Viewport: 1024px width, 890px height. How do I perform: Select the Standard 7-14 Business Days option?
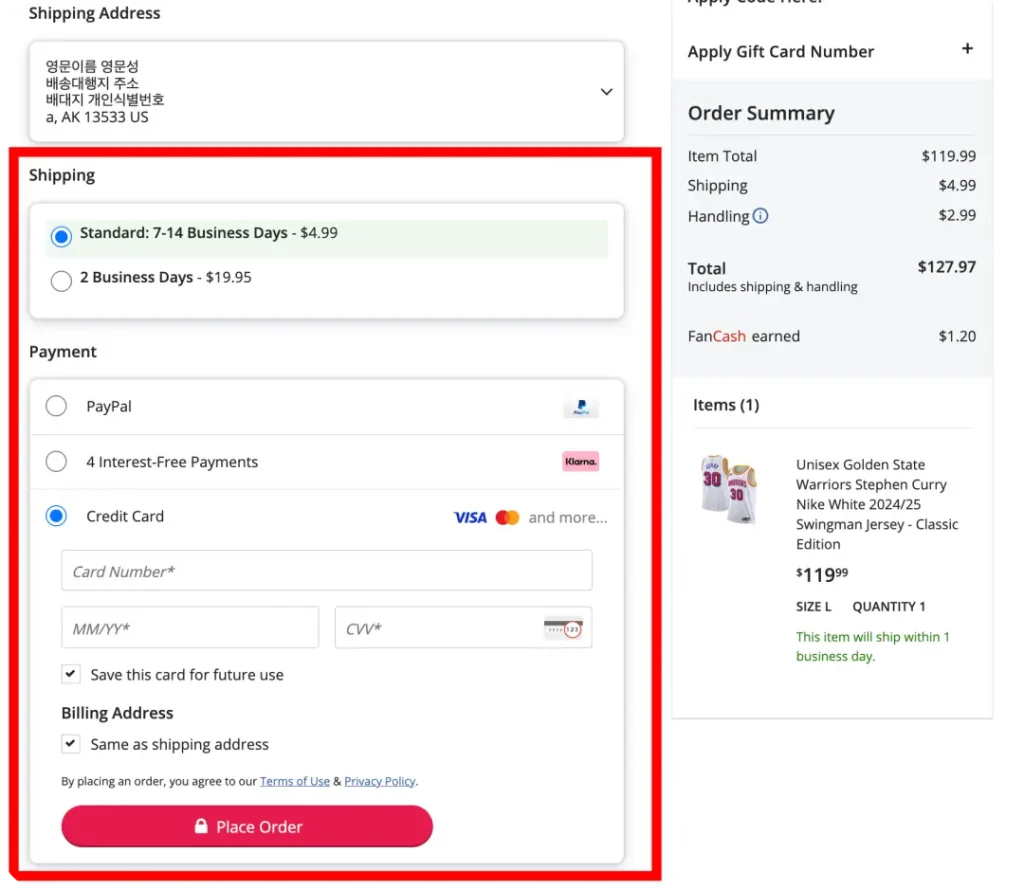point(60,236)
